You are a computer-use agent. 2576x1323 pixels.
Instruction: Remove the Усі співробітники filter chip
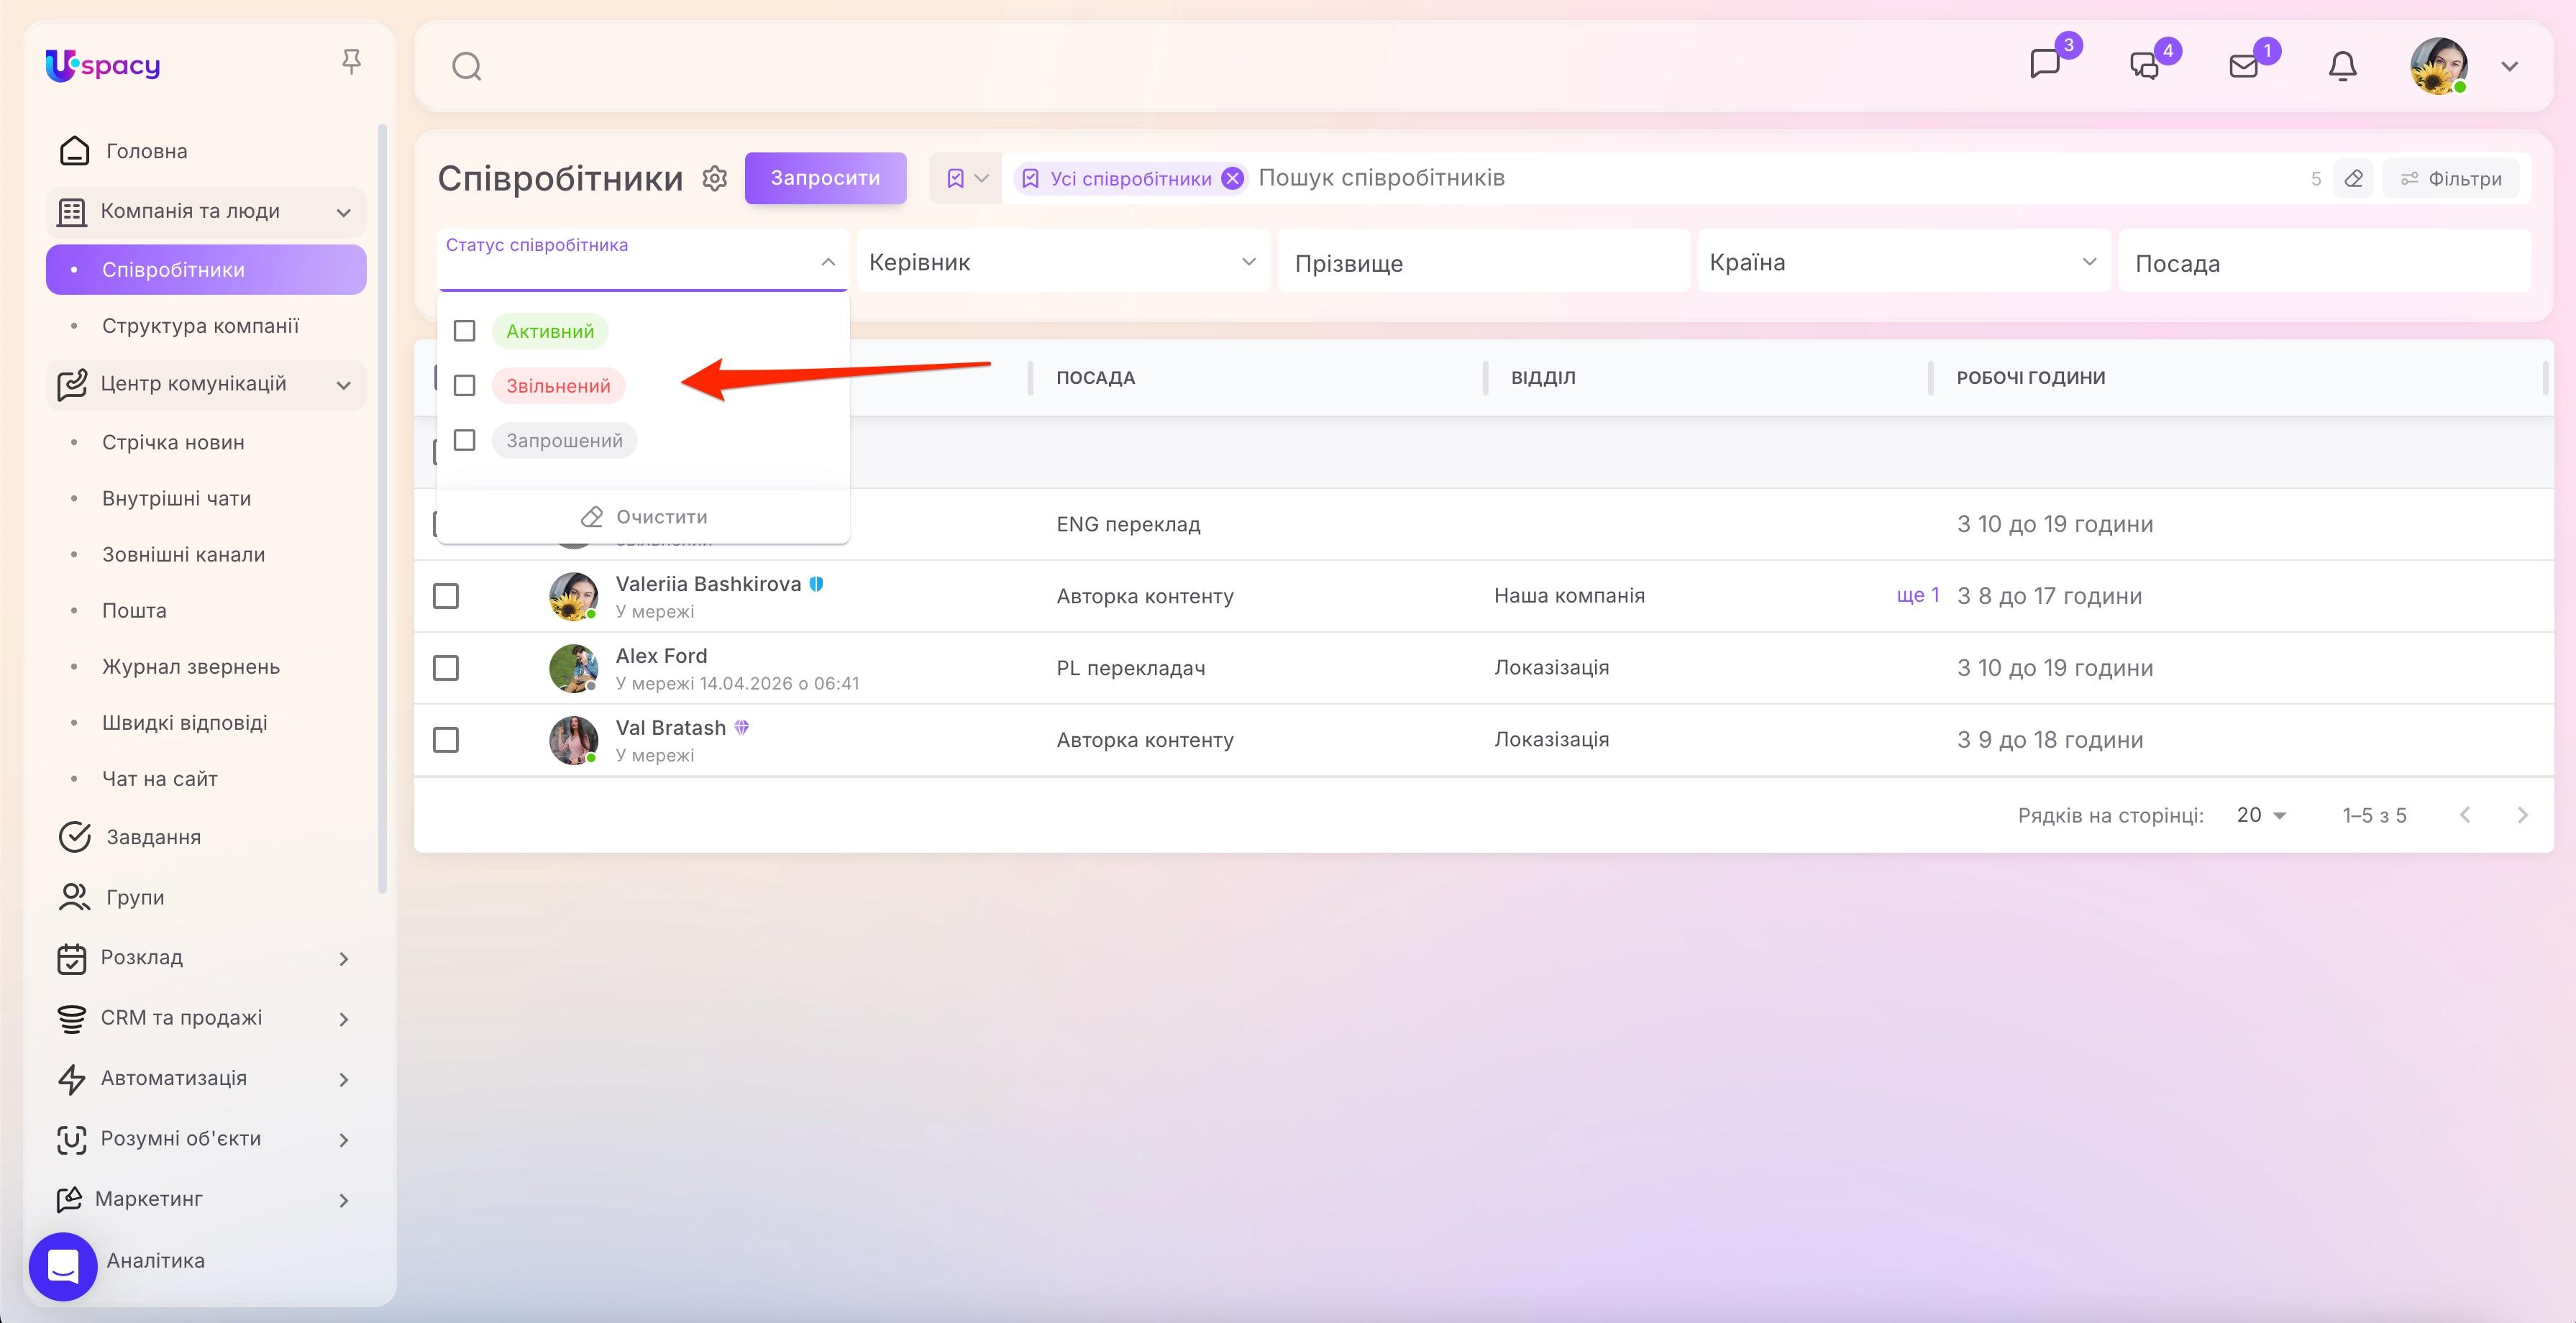[x=1233, y=179]
